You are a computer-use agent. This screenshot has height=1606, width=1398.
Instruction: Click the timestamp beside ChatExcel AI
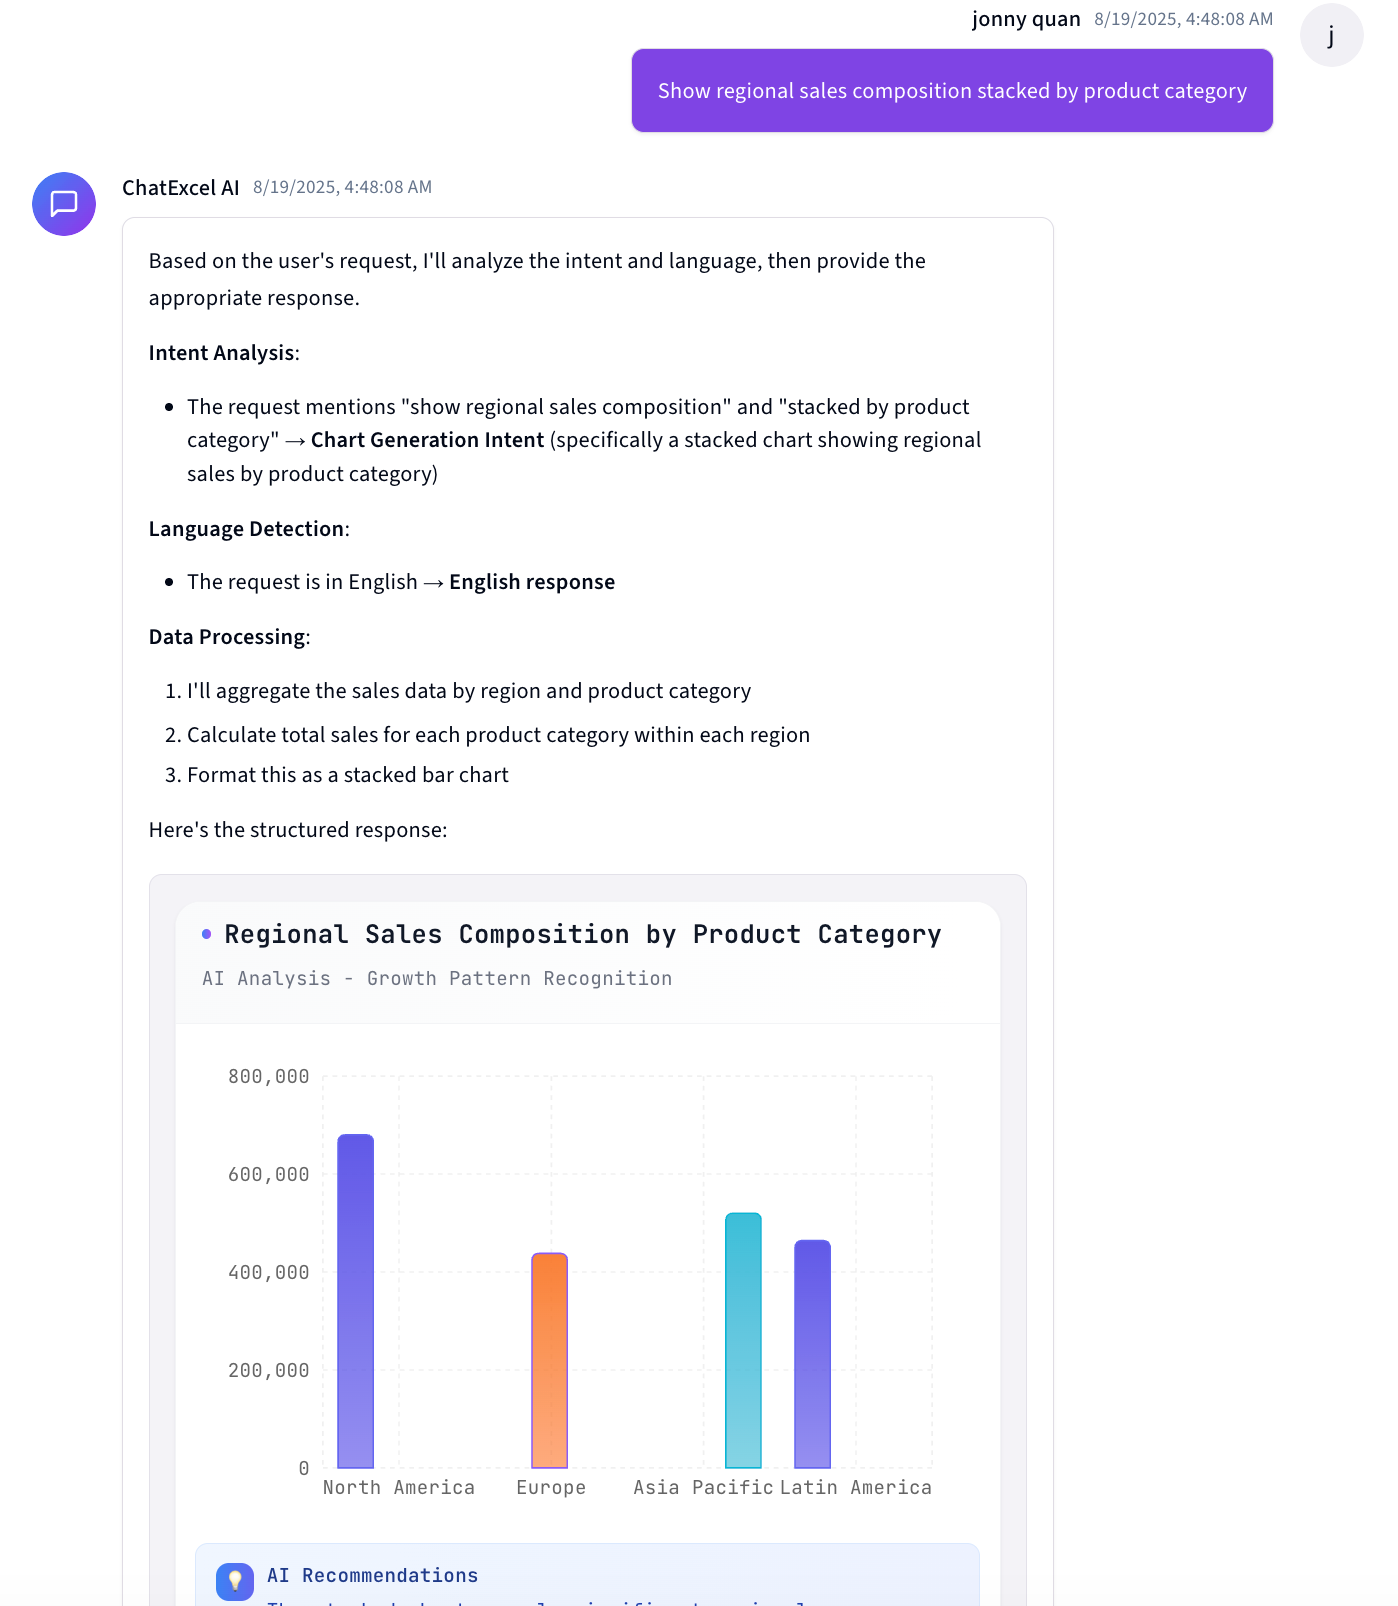[342, 187]
